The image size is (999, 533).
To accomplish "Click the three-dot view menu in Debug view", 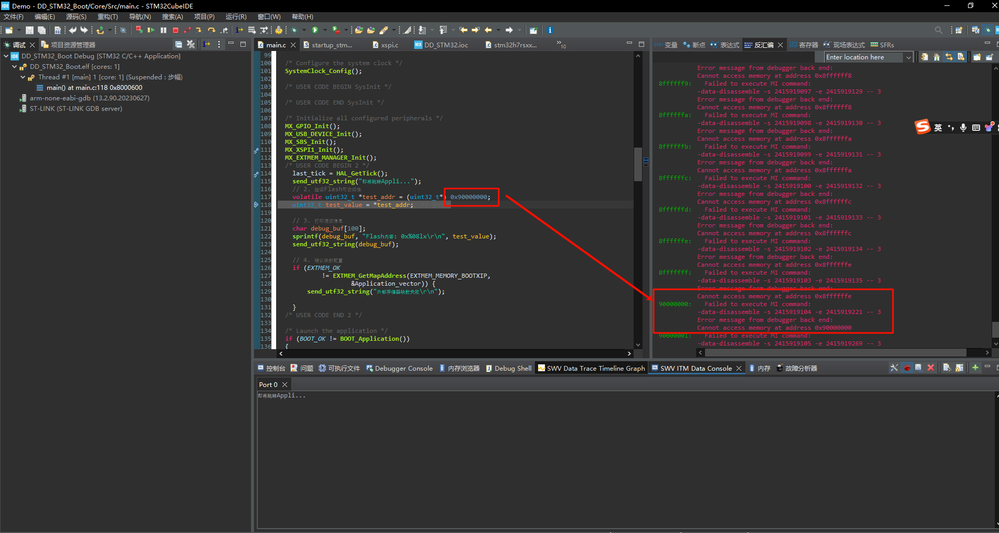I will click(x=219, y=45).
